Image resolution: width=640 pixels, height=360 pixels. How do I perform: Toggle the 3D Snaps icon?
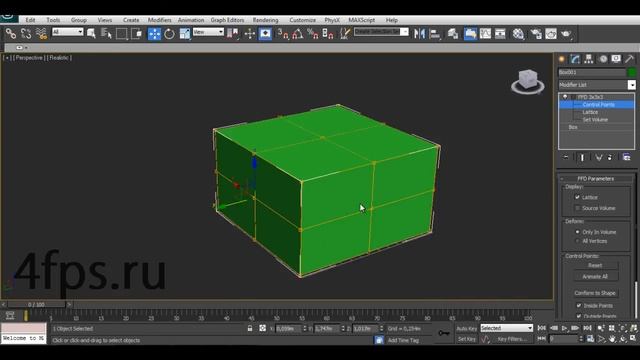[283, 33]
